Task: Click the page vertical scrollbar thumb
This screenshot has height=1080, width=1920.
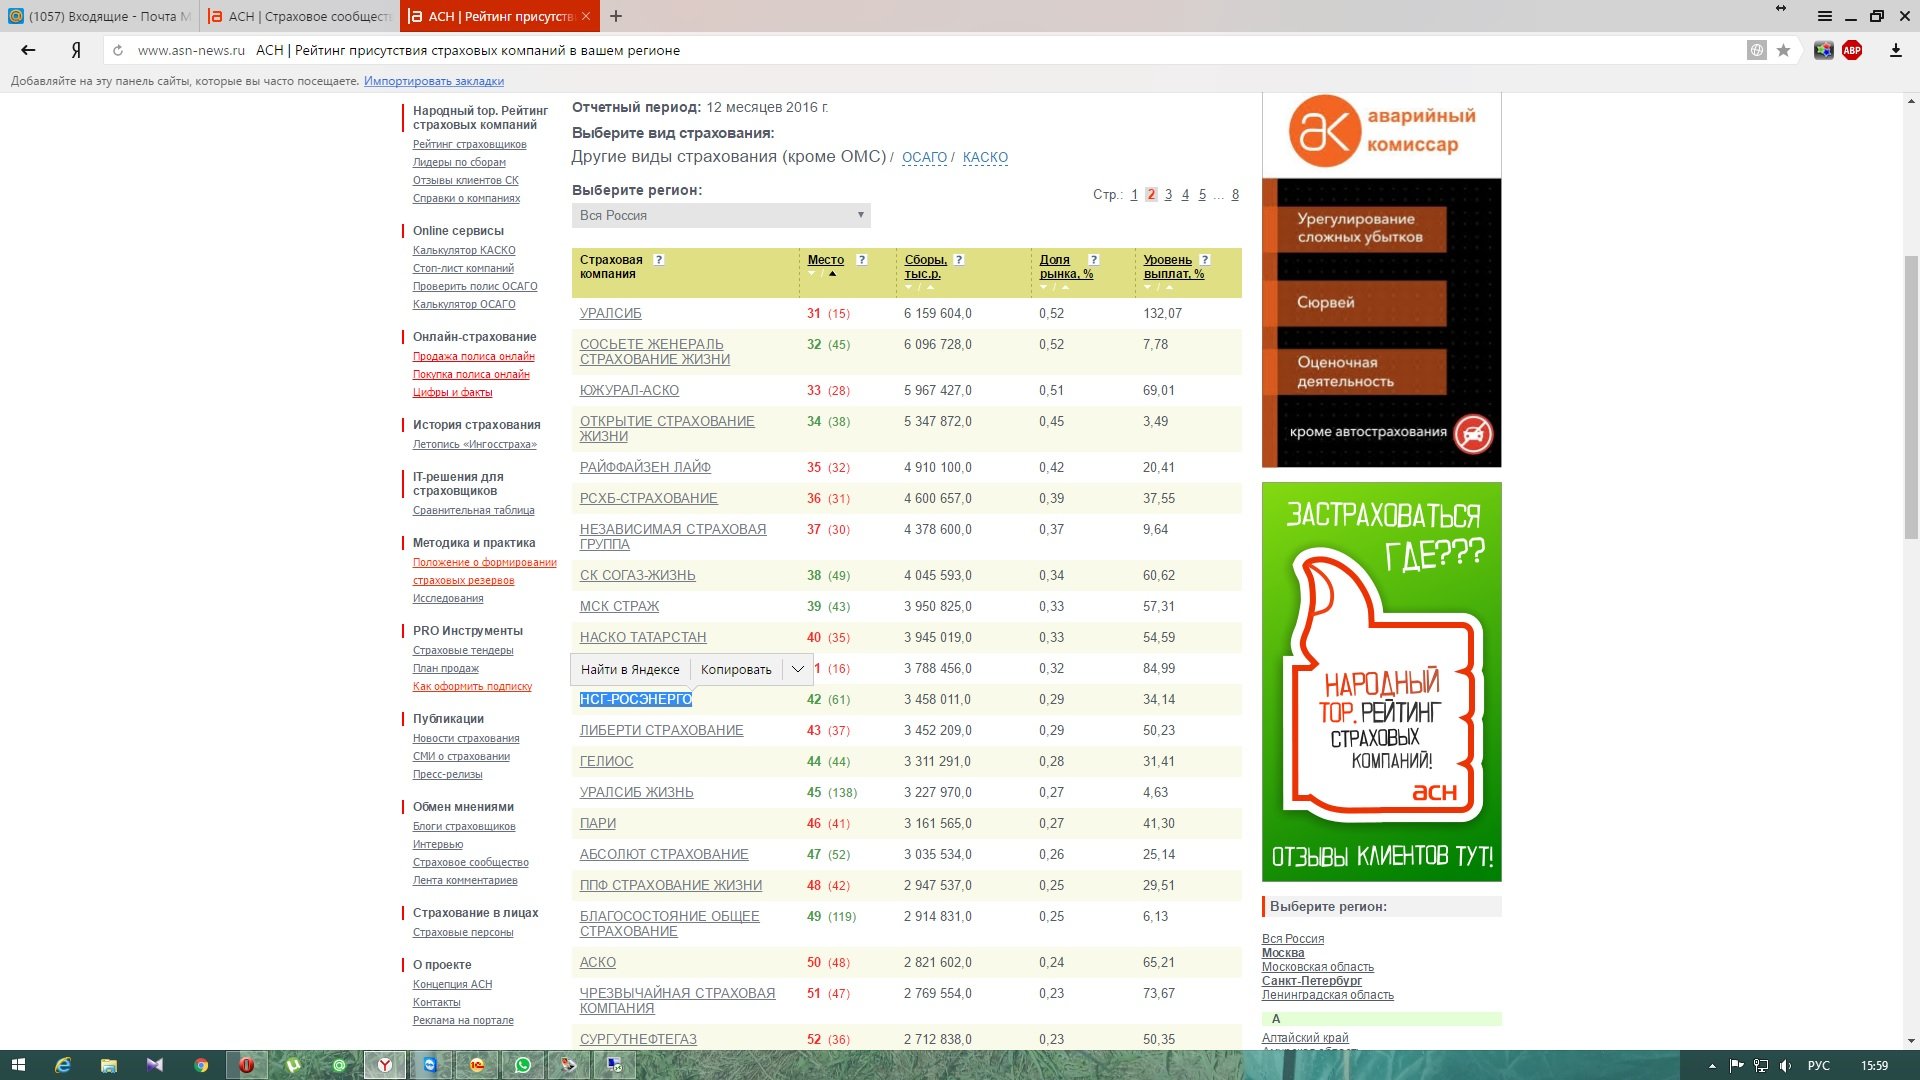Action: click(x=1911, y=398)
